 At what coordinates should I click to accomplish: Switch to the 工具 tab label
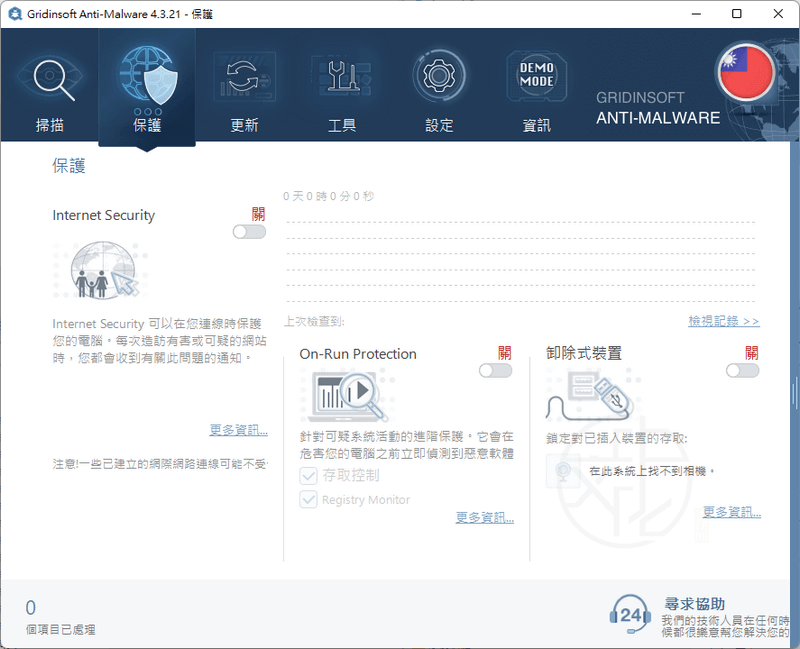coord(341,125)
